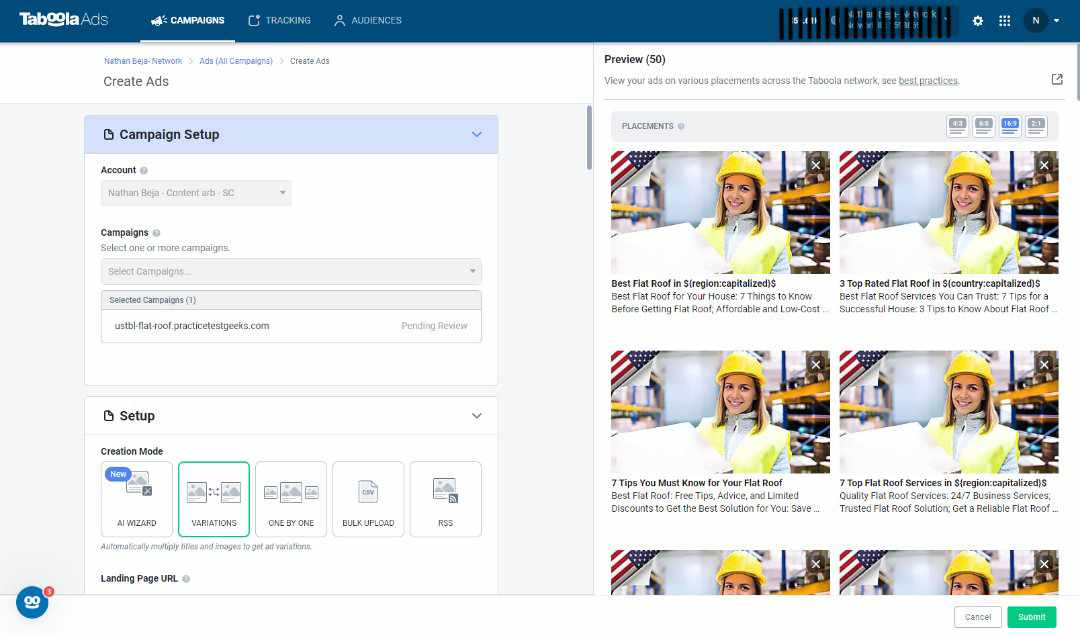The width and height of the screenshot is (1080, 638).
Task: Remove the '3 Top Rated Flat Roof' ad
Action: coord(1044,165)
